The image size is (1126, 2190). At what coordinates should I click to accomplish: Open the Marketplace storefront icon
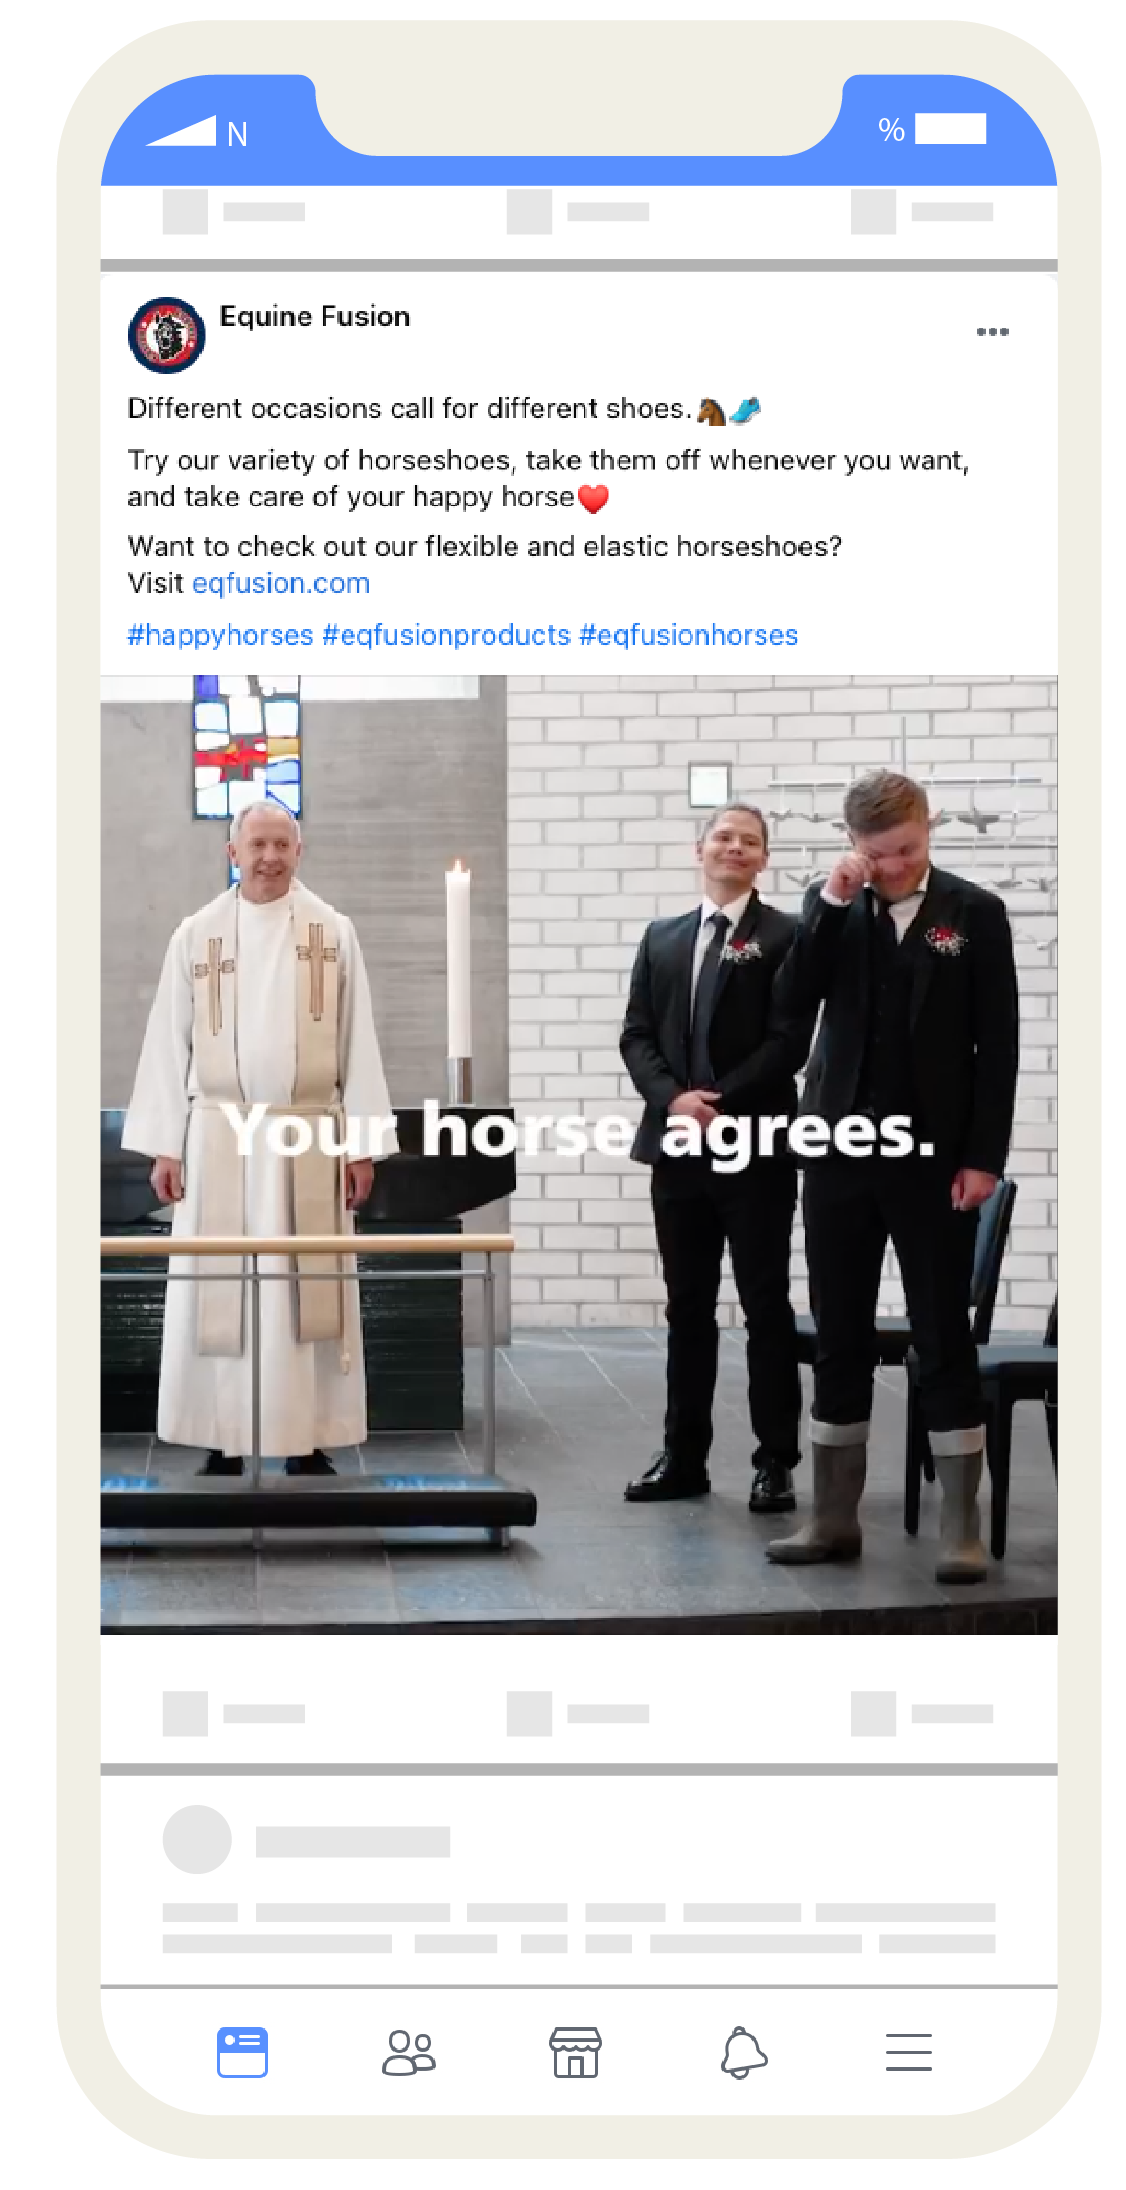pyautogui.click(x=575, y=2052)
